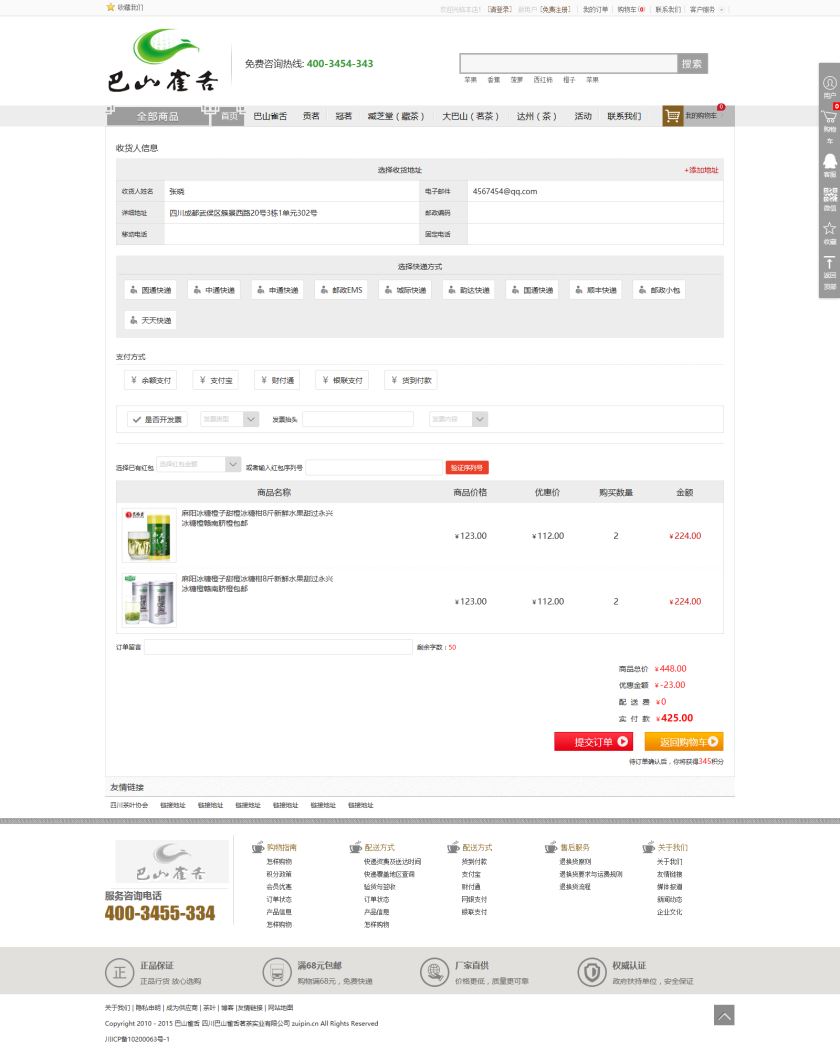Open the 全部商品 category menu
Screen dimensions: 840x1052
click(x=158, y=116)
